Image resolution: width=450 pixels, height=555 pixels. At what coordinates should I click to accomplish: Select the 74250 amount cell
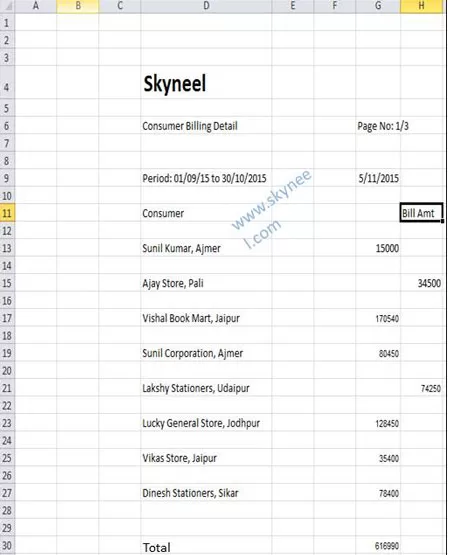click(421, 388)
